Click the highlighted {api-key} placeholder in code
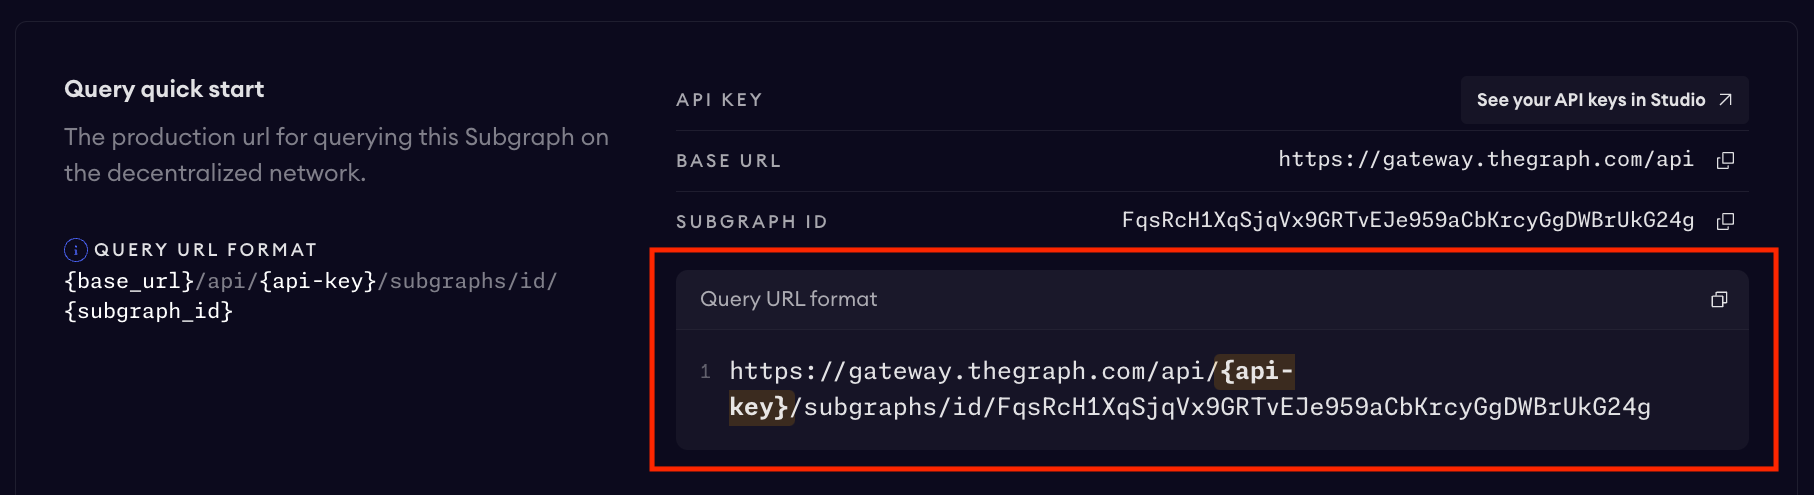 point(1256,372)
